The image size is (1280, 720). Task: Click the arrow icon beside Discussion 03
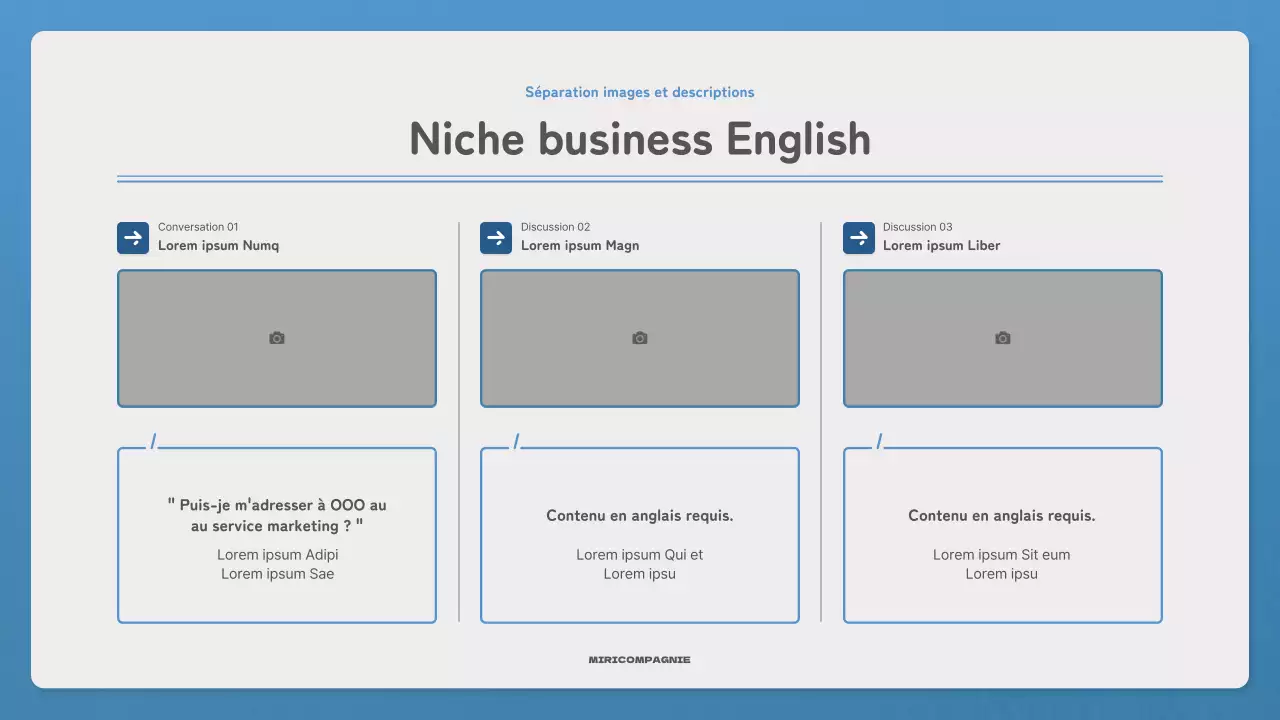(x=859, y=238)
